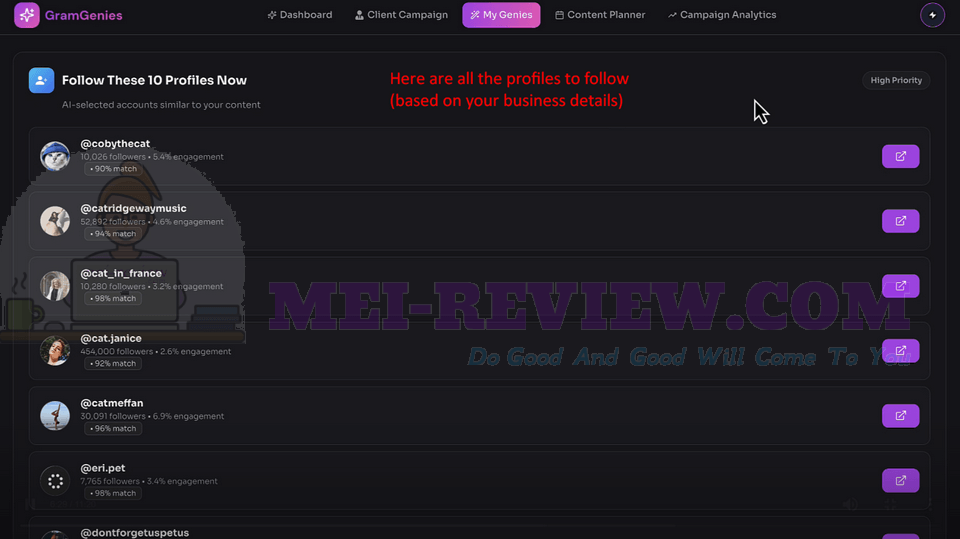960x539 pixels.
Task: Open @eri.pet profile external link
Action: 901,481
